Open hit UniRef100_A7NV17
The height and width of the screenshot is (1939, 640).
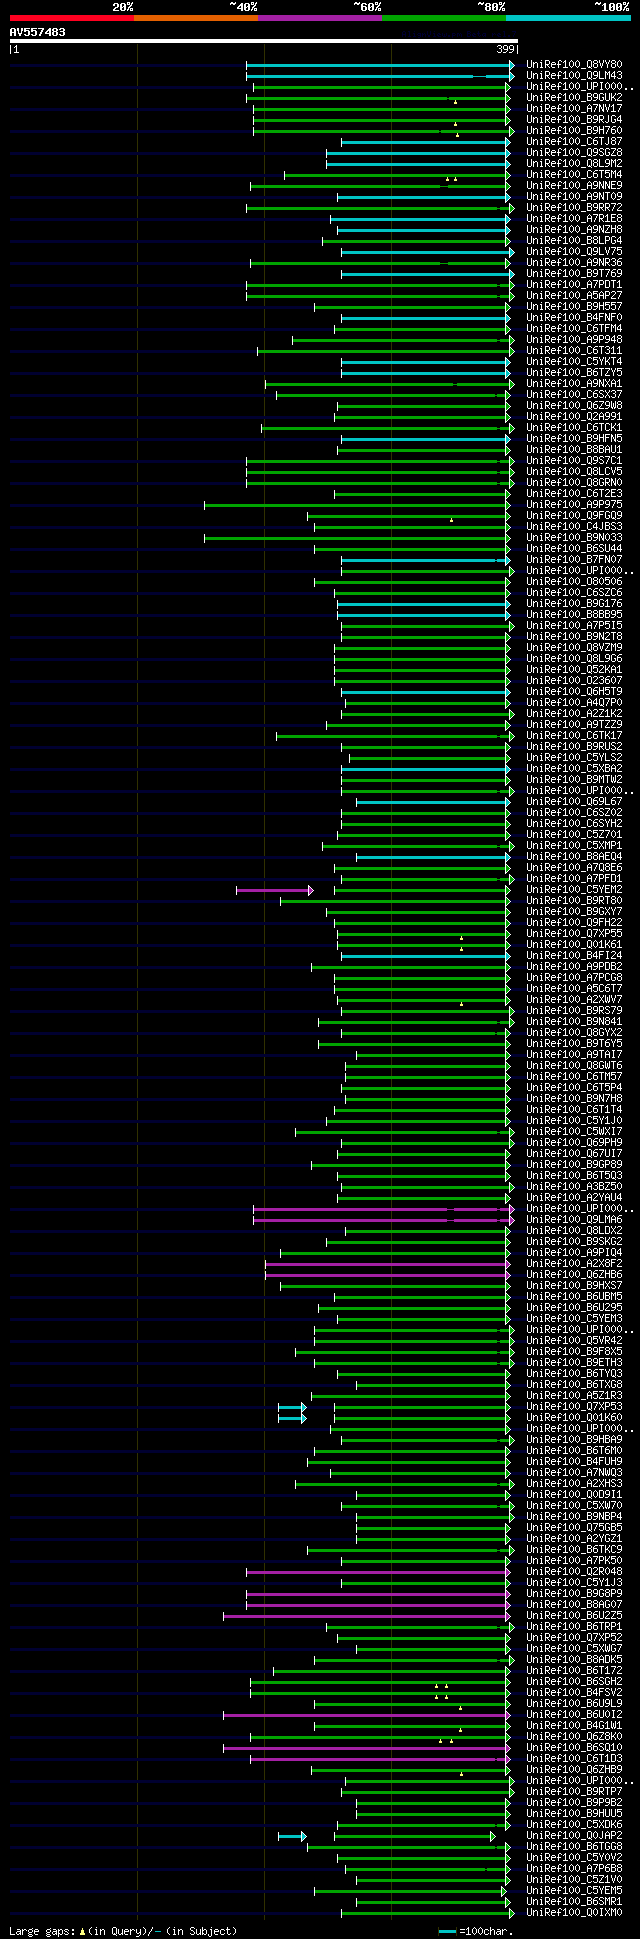point(574,109)
